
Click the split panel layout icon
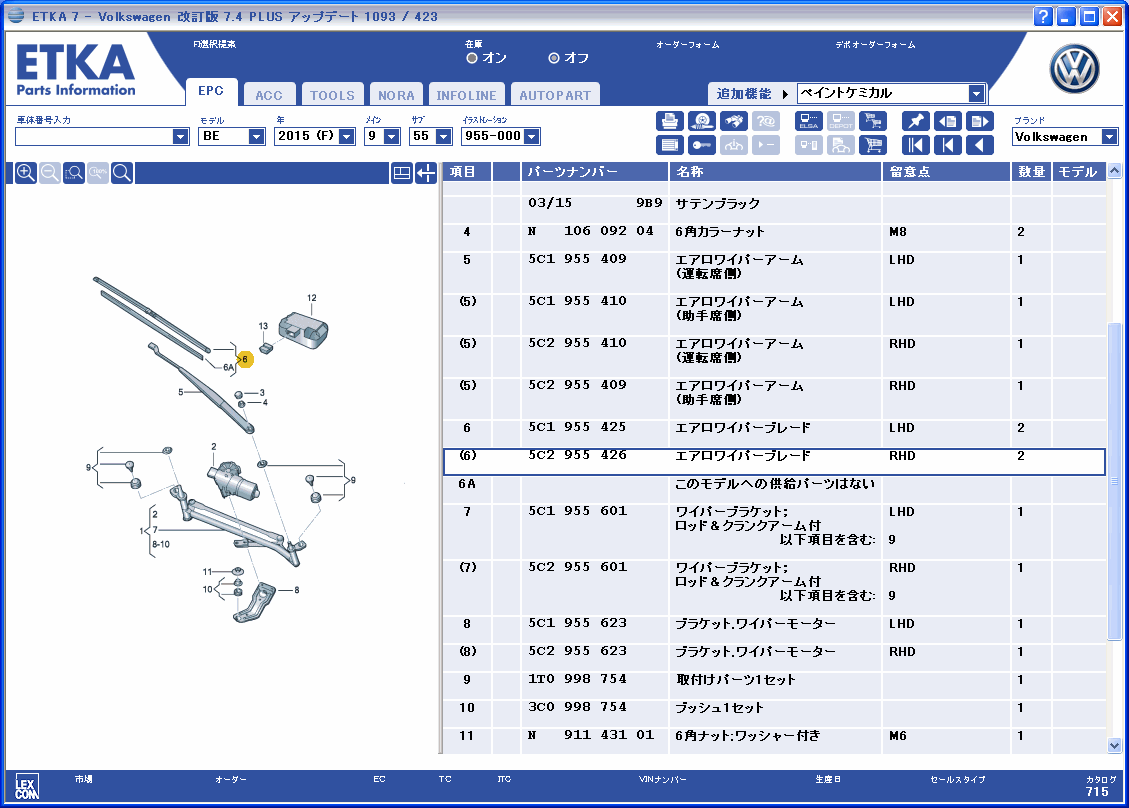(402, 173)
